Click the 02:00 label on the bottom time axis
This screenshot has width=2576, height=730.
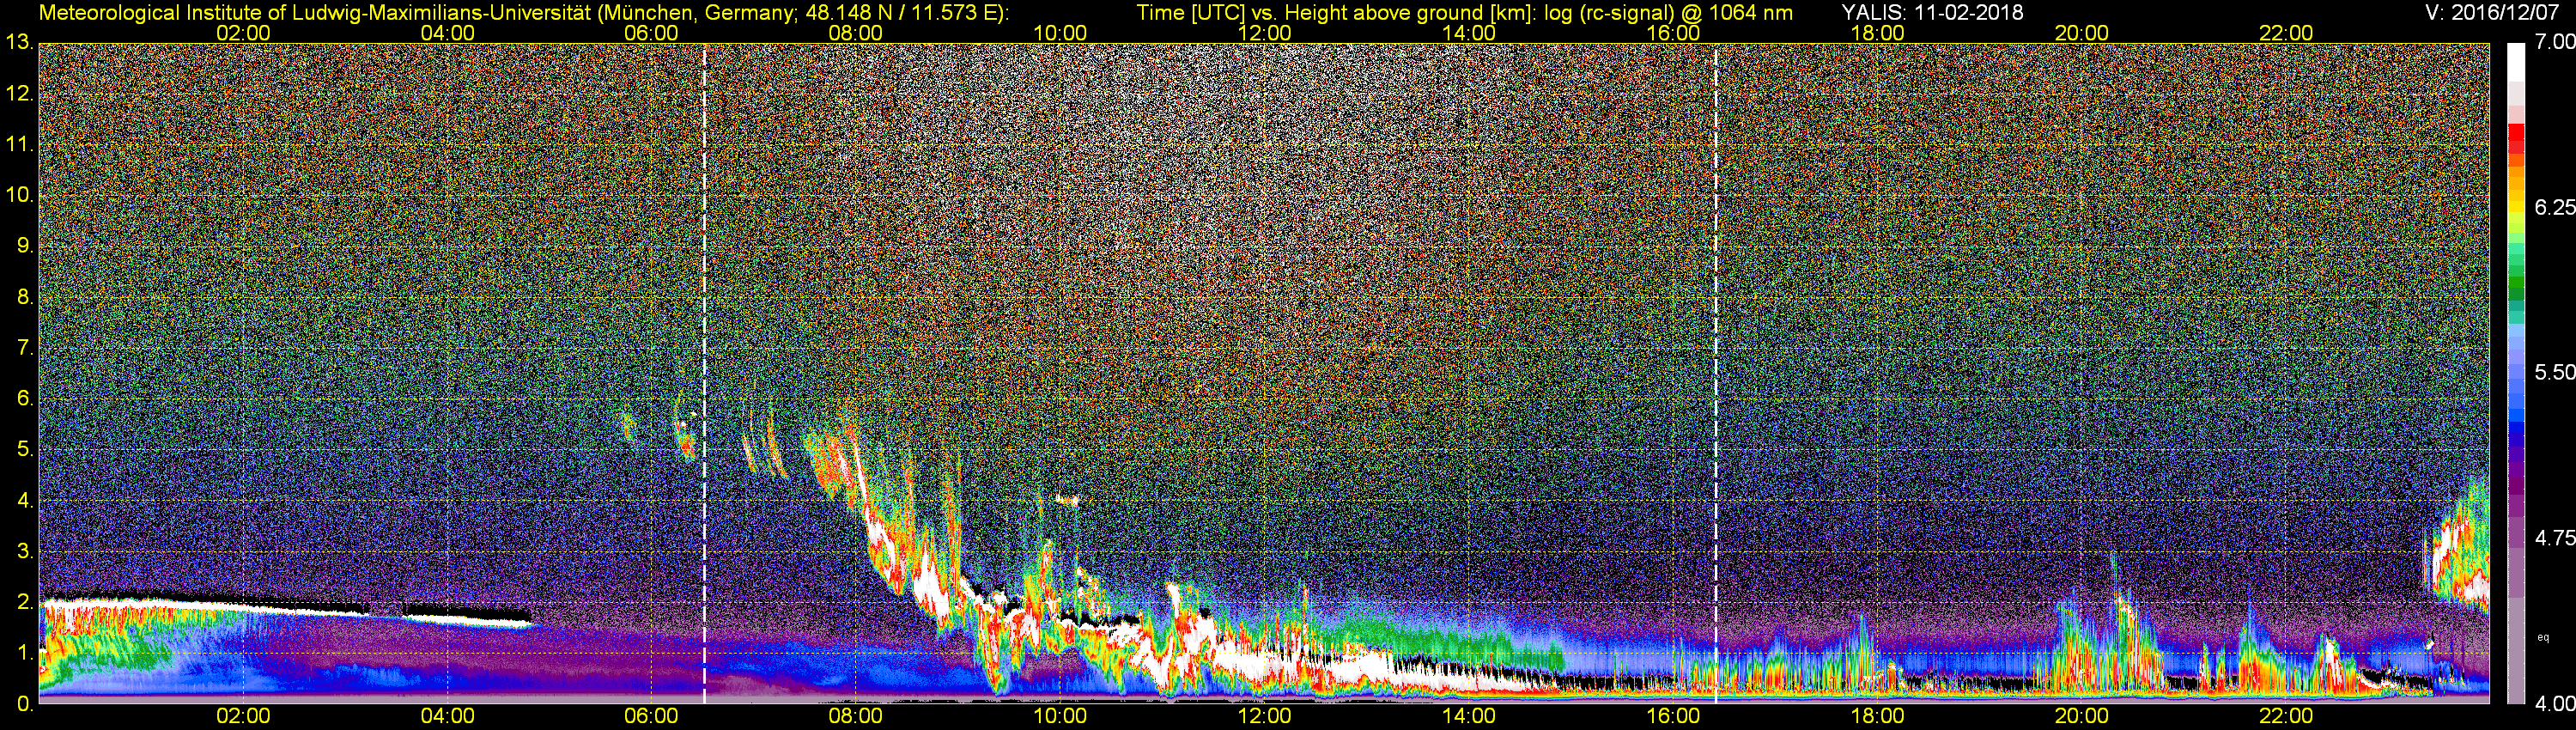(x=243, y=716)
